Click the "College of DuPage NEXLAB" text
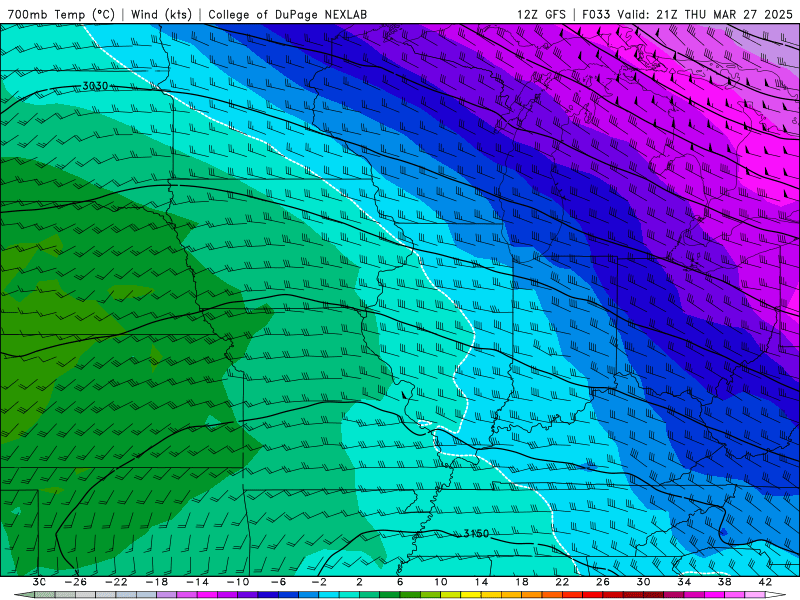The image size is (800, 600). [x=287, y=14]
